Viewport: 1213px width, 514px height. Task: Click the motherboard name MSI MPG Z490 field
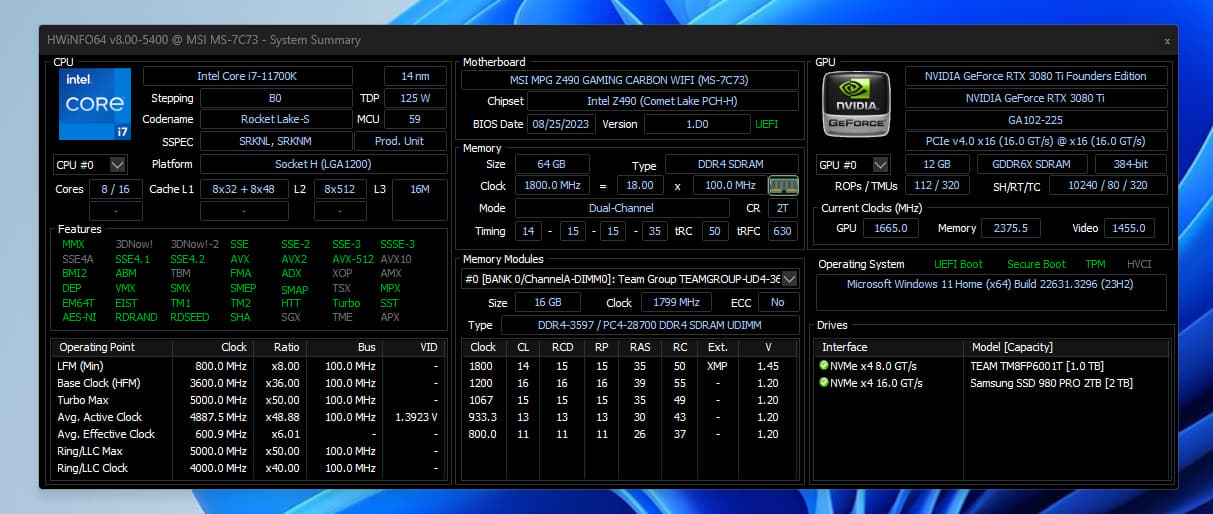[x=630, y=80]
